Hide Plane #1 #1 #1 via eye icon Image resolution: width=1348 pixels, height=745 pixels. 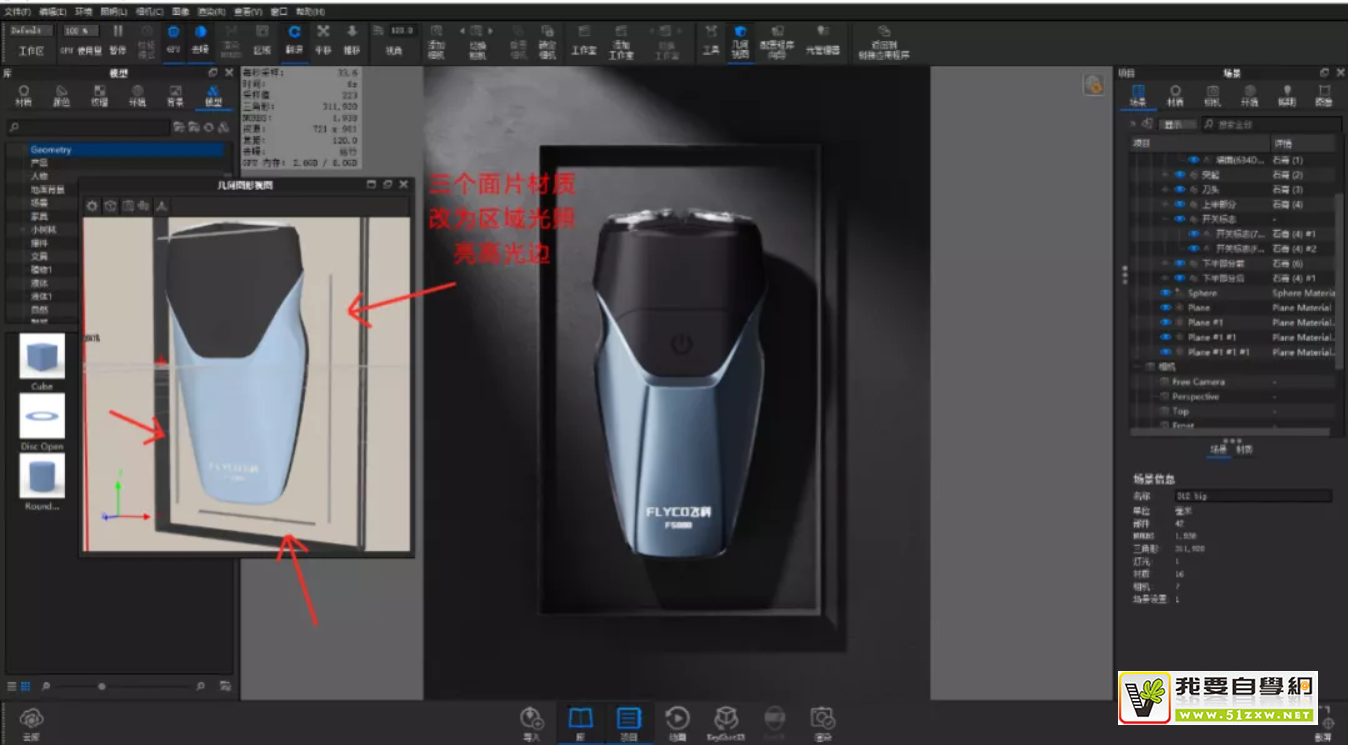point(1165,352)
